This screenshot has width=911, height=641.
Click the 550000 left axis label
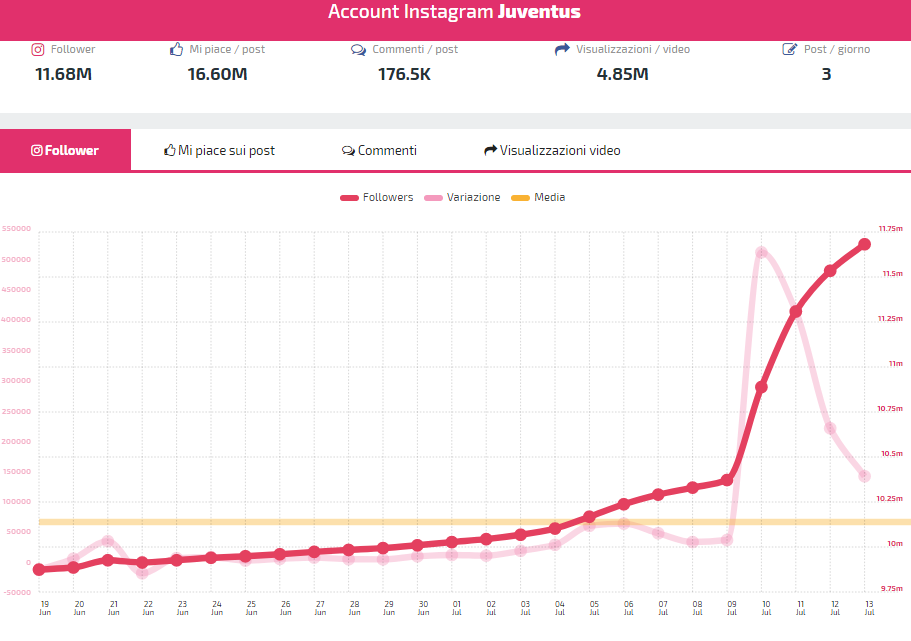16,229
